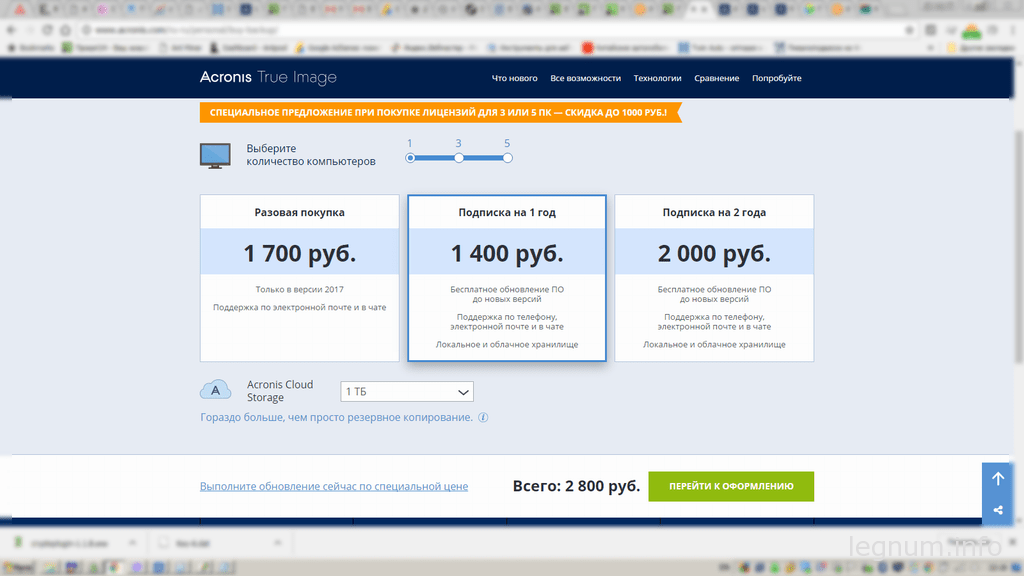Screen dimensions: 1024x576
Task: Click the Acronis True Image logo
Action: (268, 77)
